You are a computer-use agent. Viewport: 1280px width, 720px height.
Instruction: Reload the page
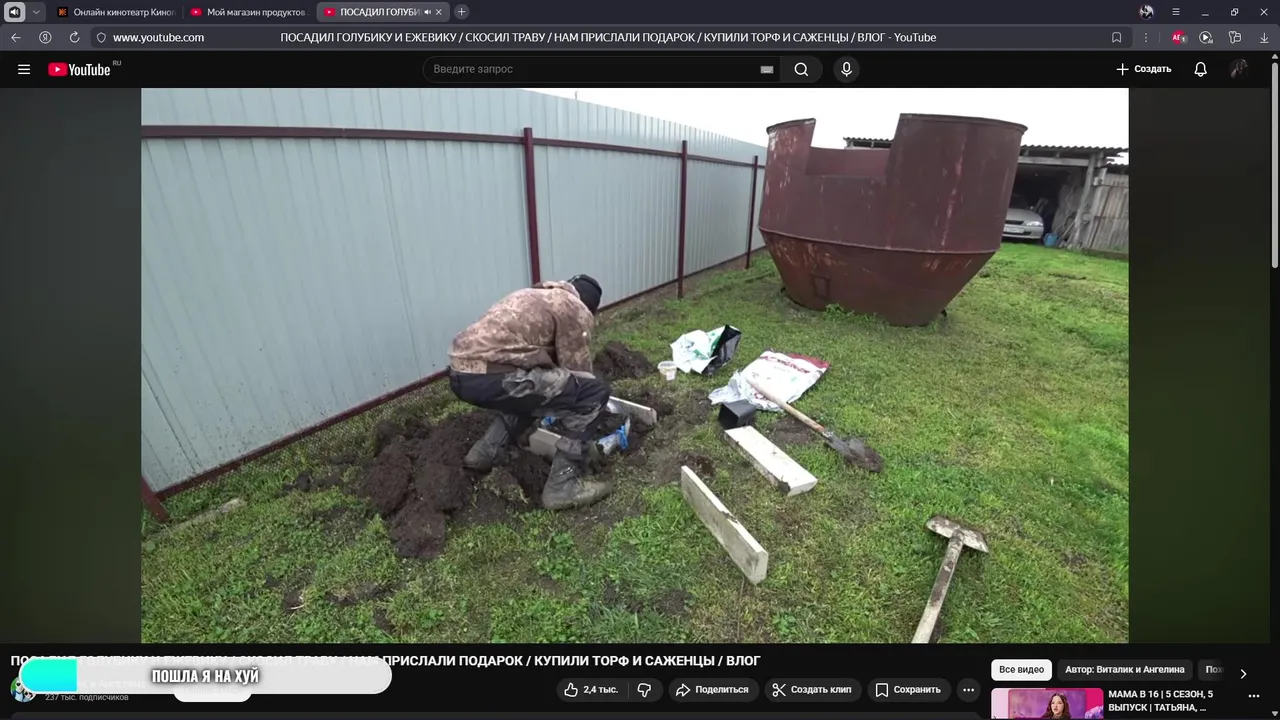[x=74, y=37]
